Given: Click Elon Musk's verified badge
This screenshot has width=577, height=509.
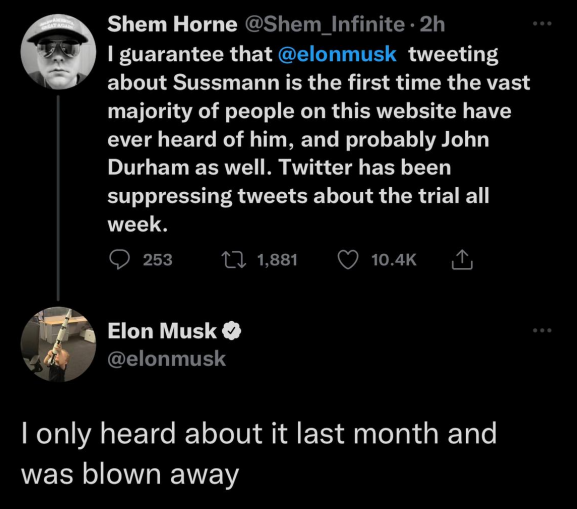Looking at the screenshot, I should (231, 331).
